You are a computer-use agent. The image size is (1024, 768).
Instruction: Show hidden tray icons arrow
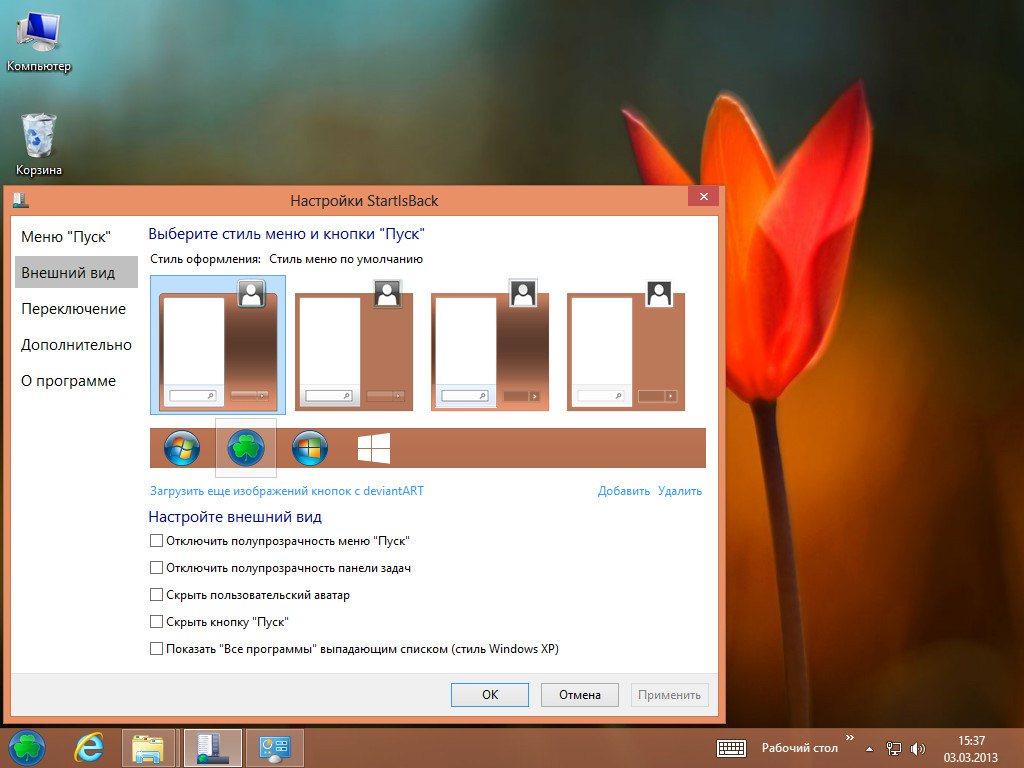pos(869,749)
